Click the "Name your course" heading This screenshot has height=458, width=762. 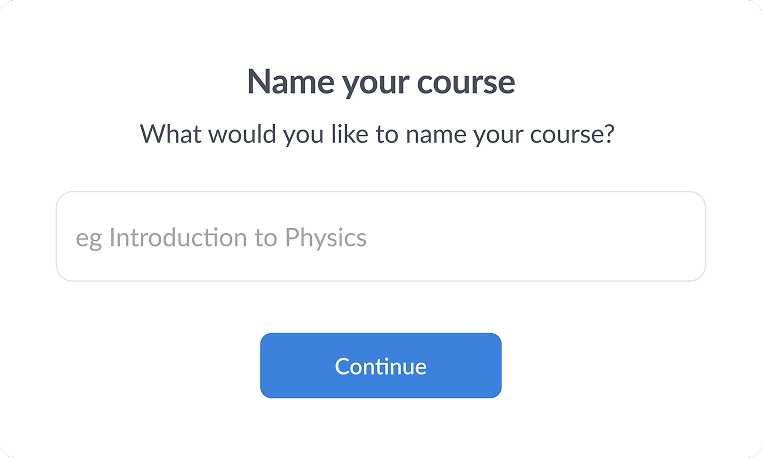381,81
